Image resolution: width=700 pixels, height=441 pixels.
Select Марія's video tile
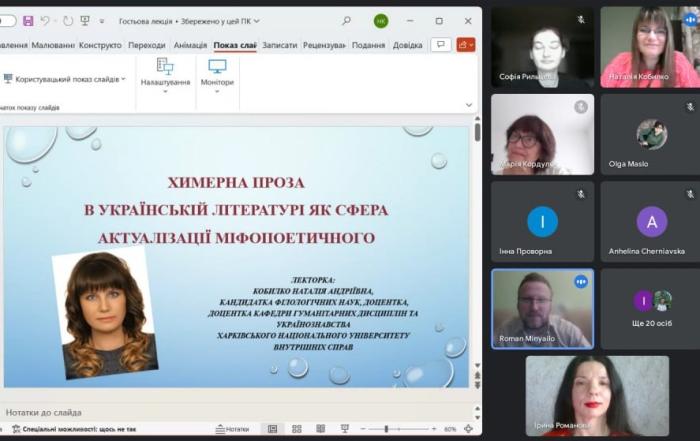pos(542,134)
